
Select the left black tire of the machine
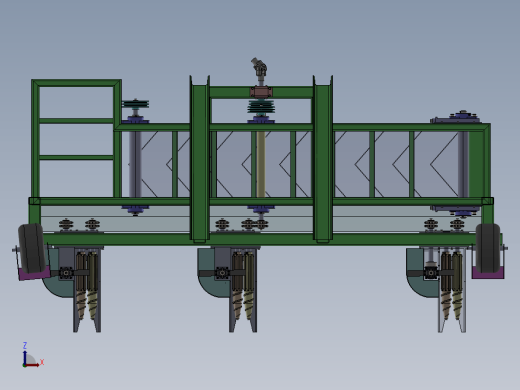pyautogui.click(x=31, y=248)
